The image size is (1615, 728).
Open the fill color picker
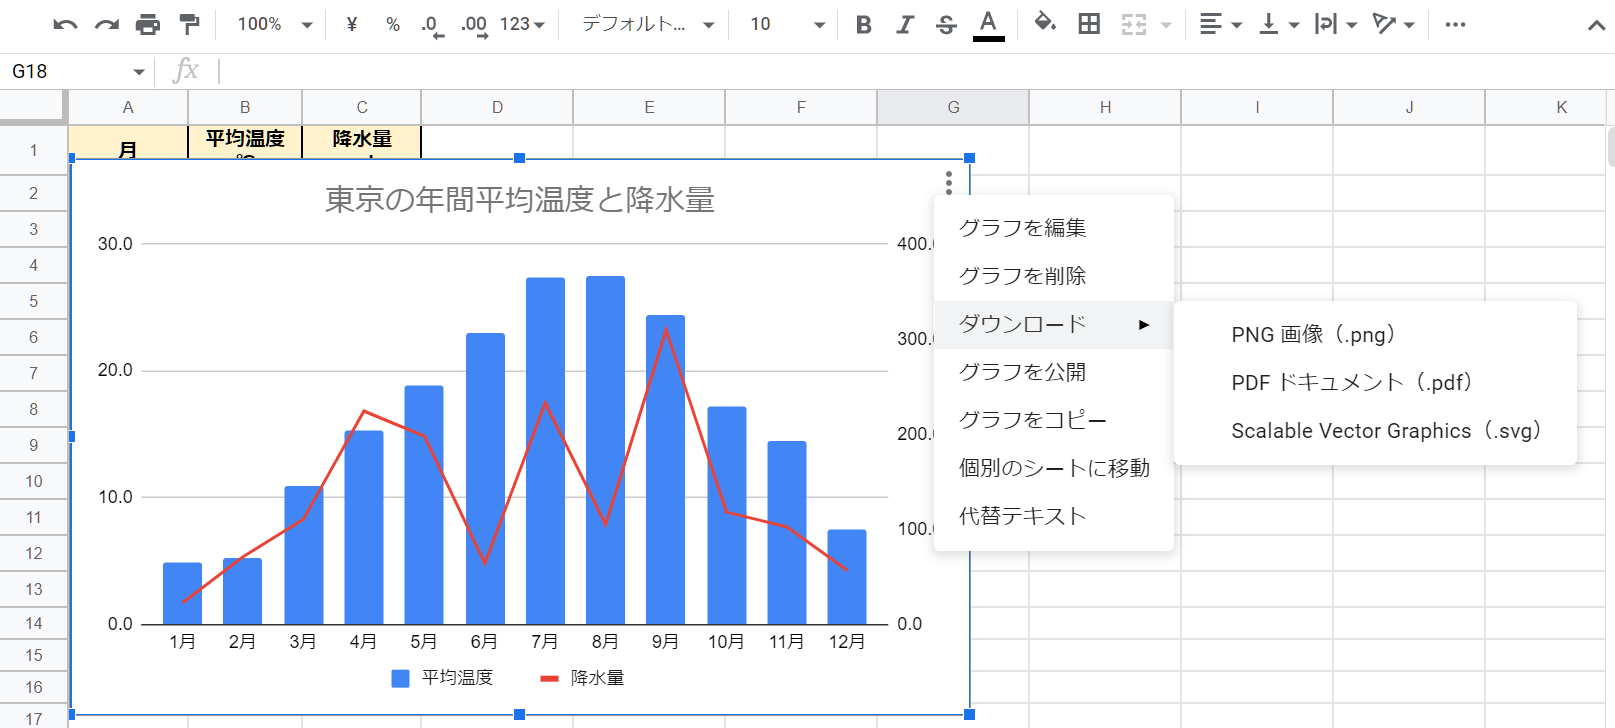1045,23
